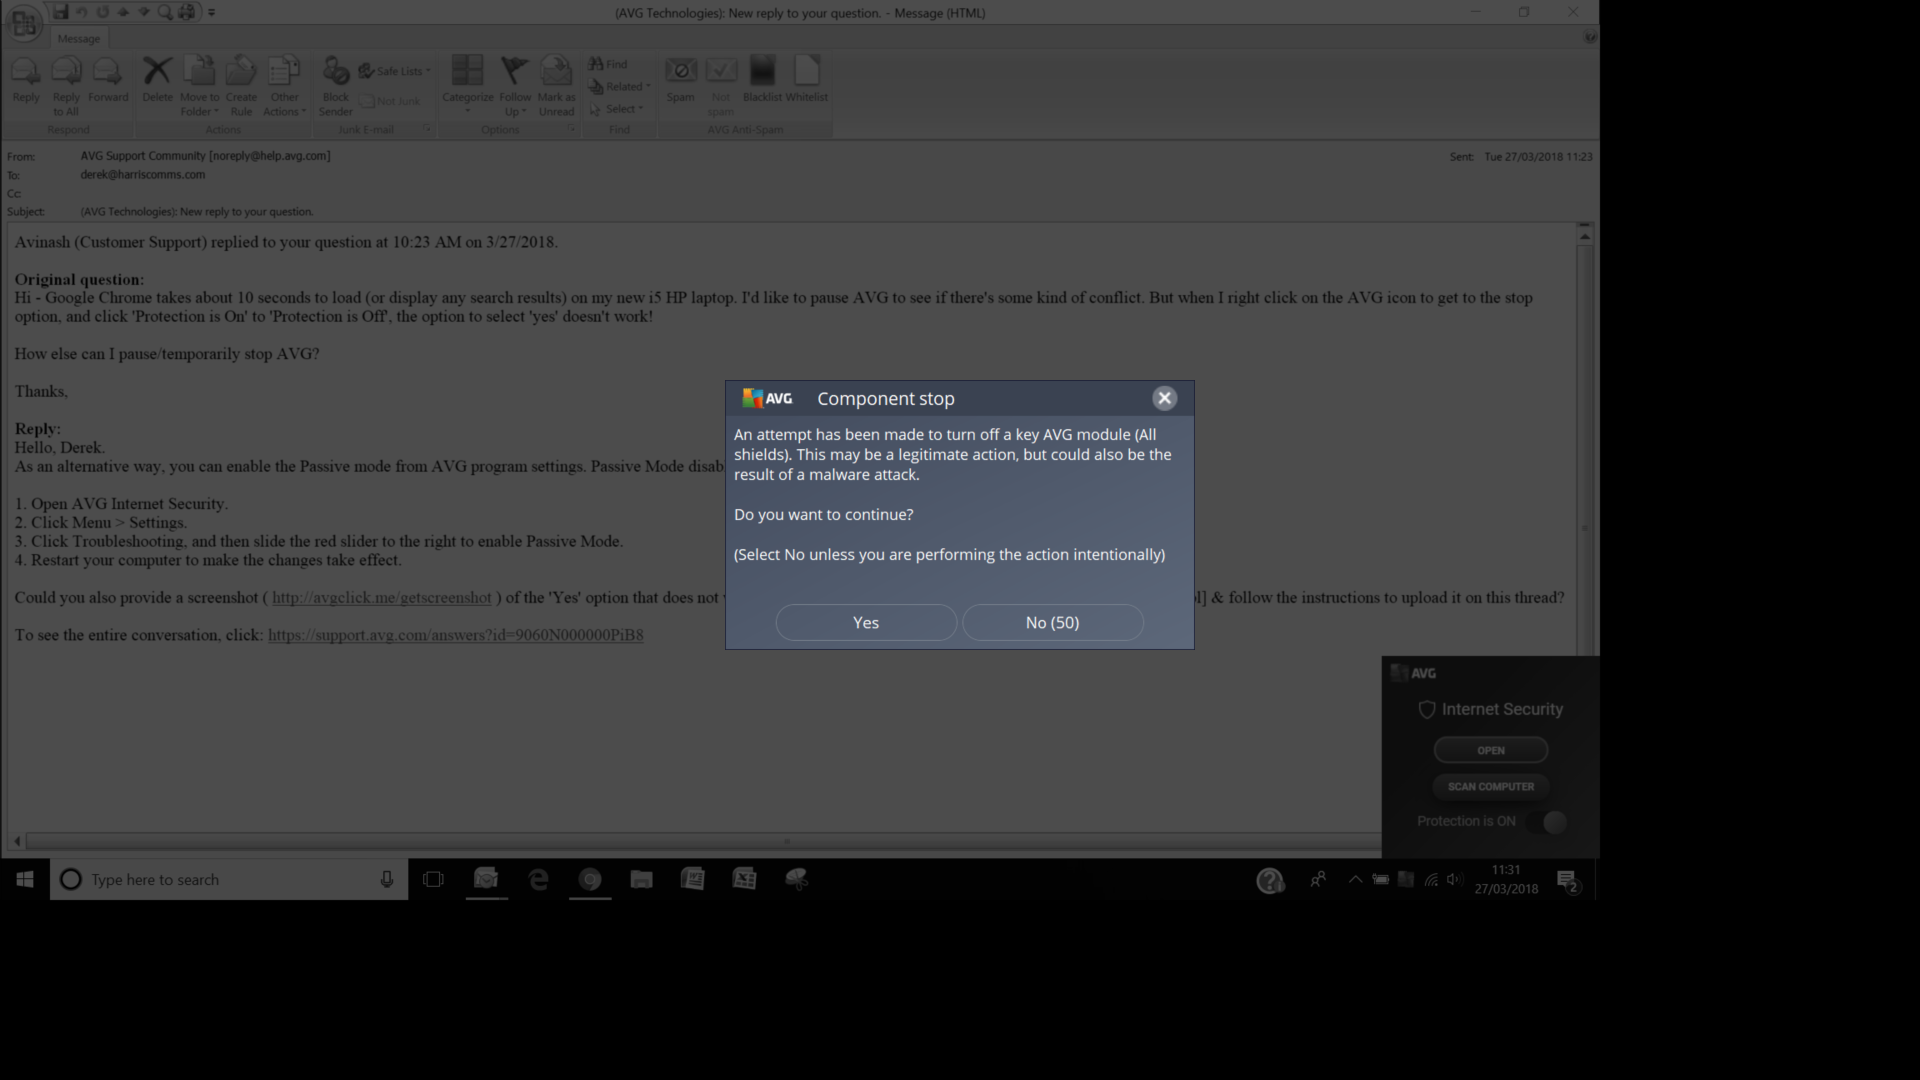
Task: Open Windows Start menu
Action: click(25, 879)
